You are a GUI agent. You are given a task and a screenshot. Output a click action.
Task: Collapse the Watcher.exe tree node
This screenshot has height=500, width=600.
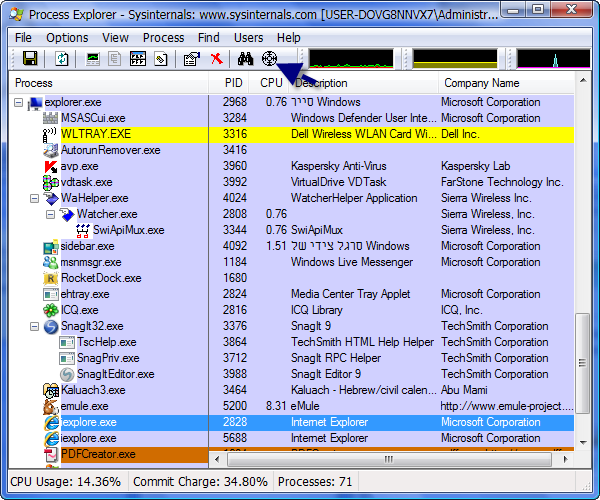click(51, 215)
